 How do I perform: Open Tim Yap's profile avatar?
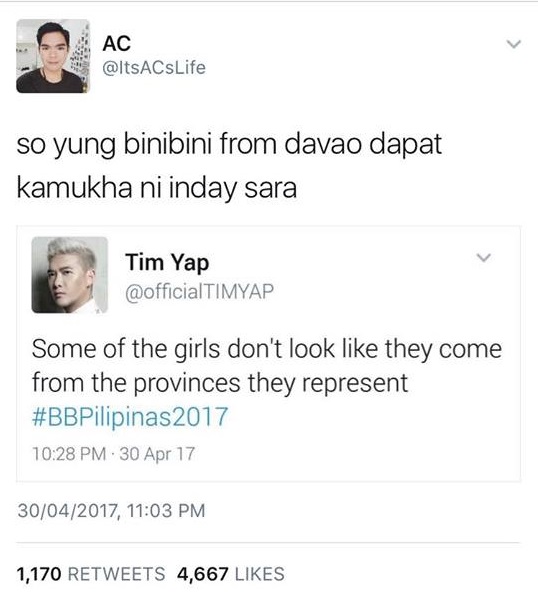pos(69,275)
